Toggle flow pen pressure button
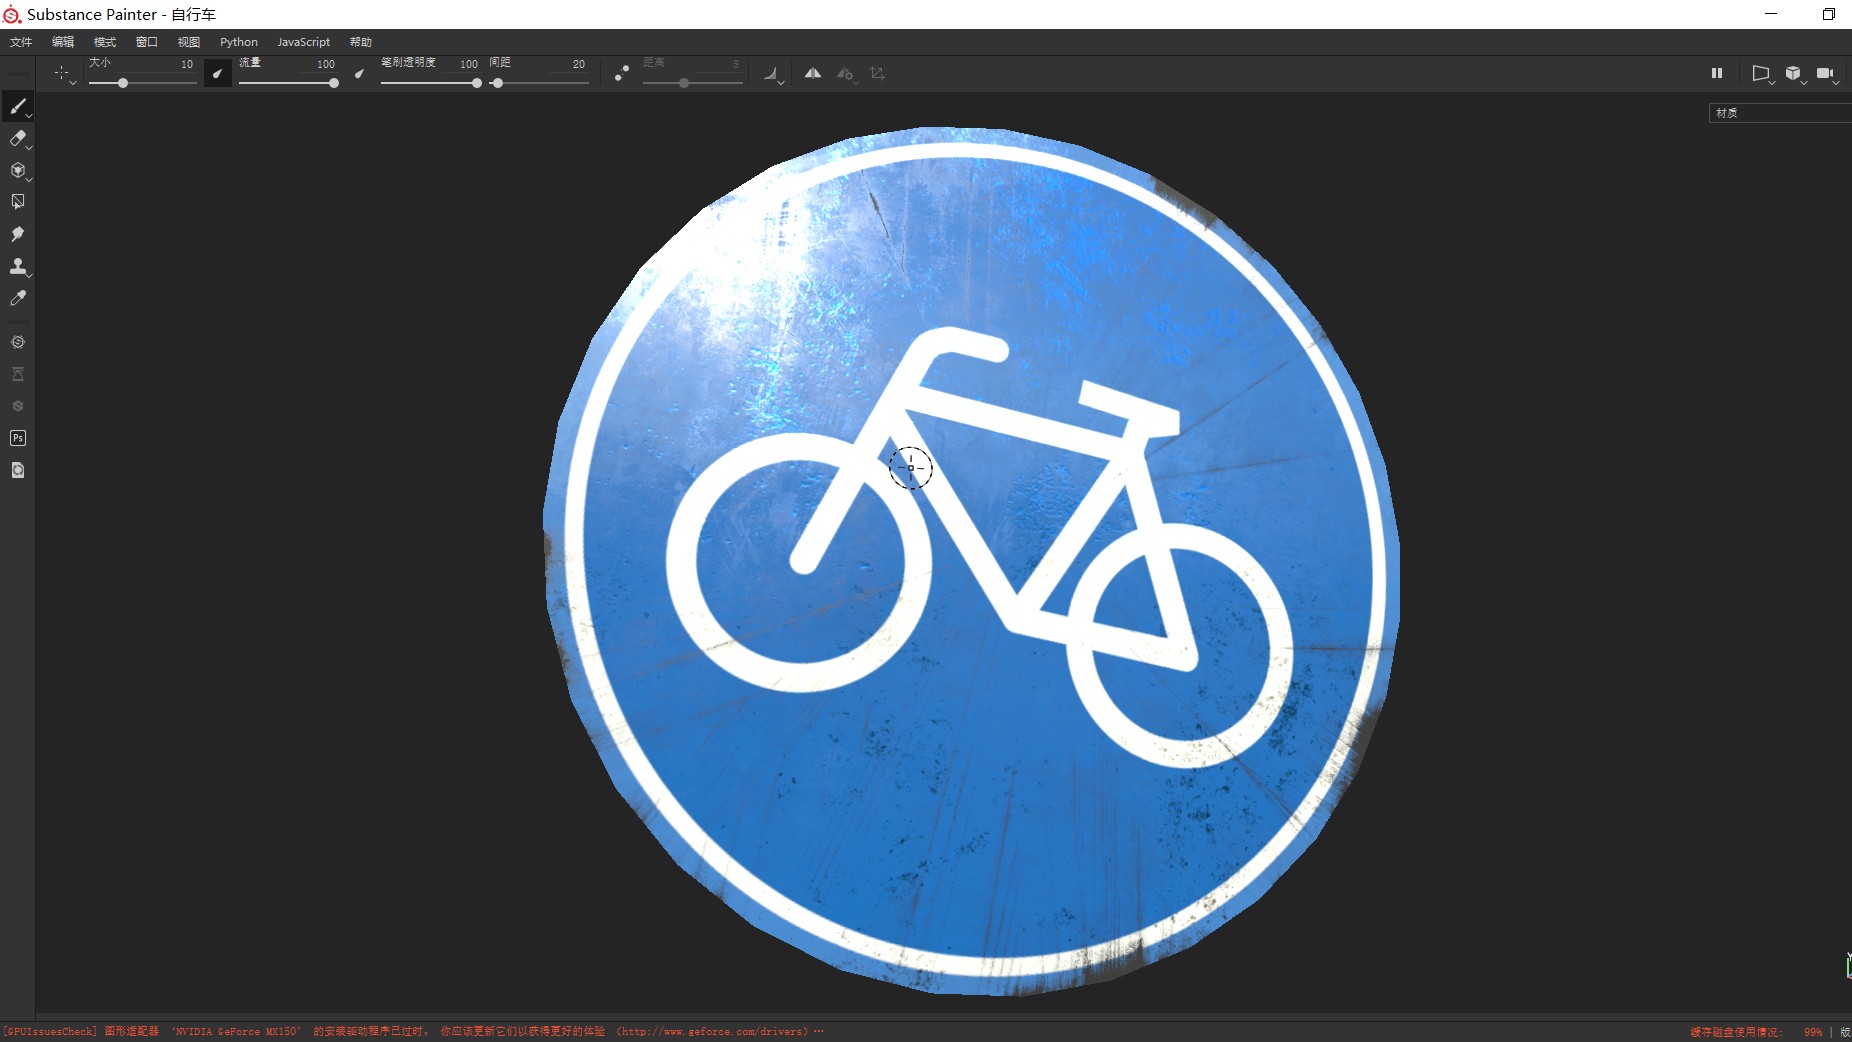This screenshot has width=1852, height=1042. (359, 73)
